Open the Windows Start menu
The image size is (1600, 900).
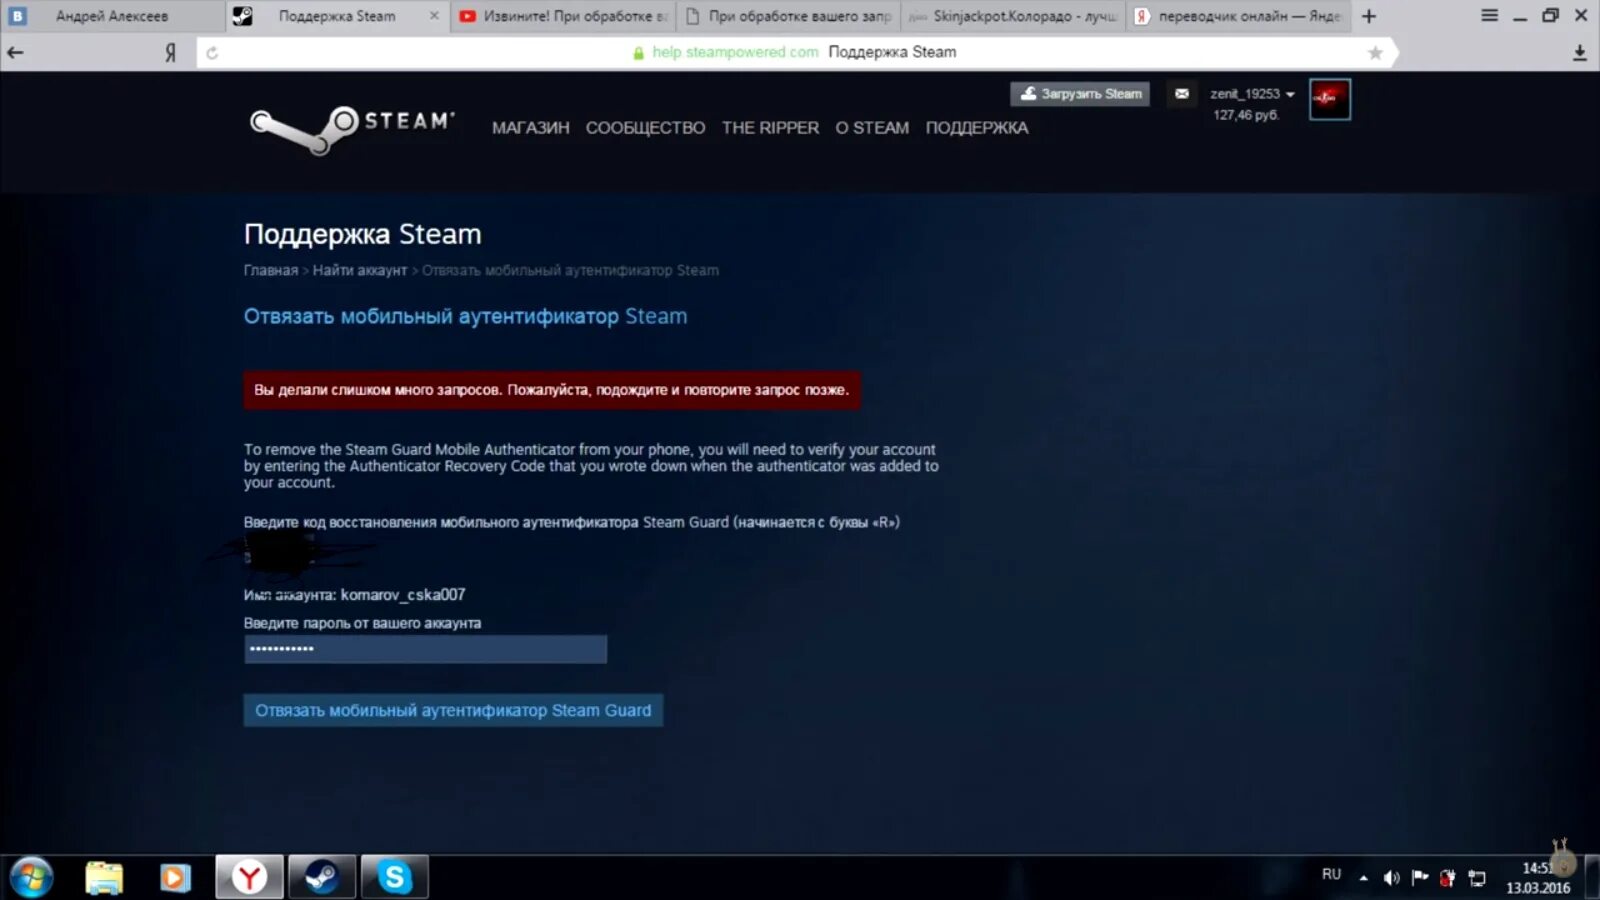click(31, 877)
